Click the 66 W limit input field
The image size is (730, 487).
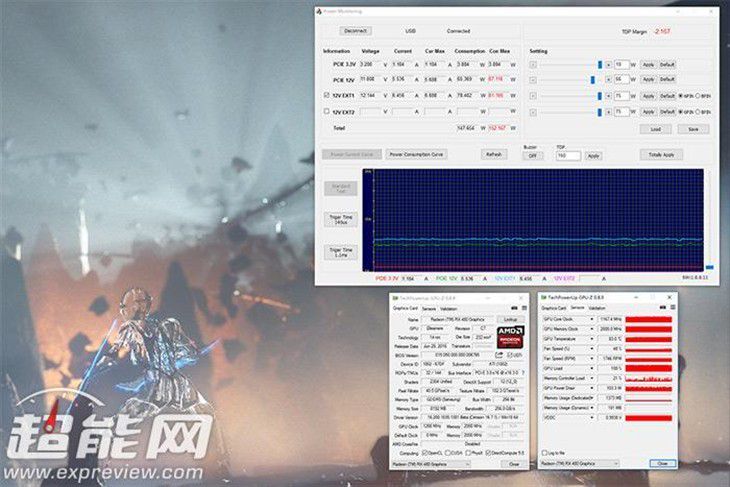622,80
